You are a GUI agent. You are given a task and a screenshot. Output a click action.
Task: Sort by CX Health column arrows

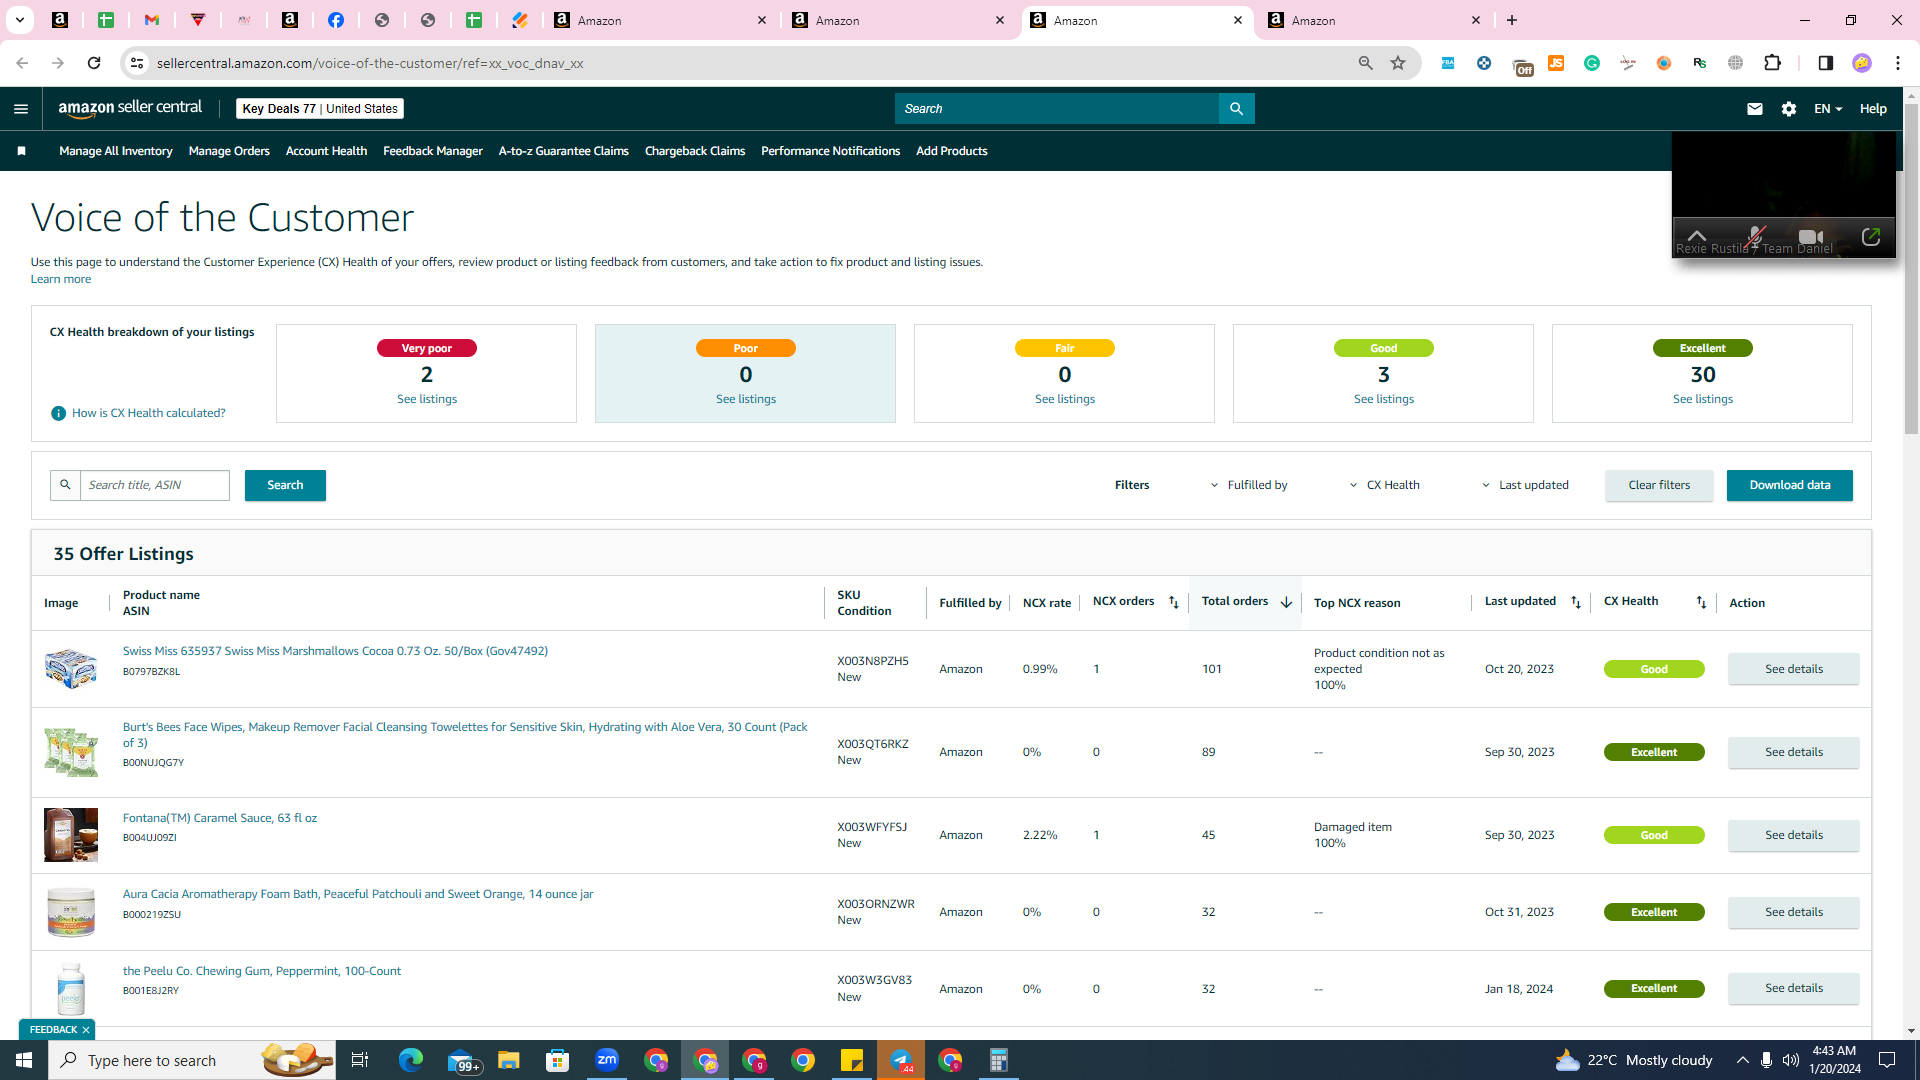tap(1701, 602)
